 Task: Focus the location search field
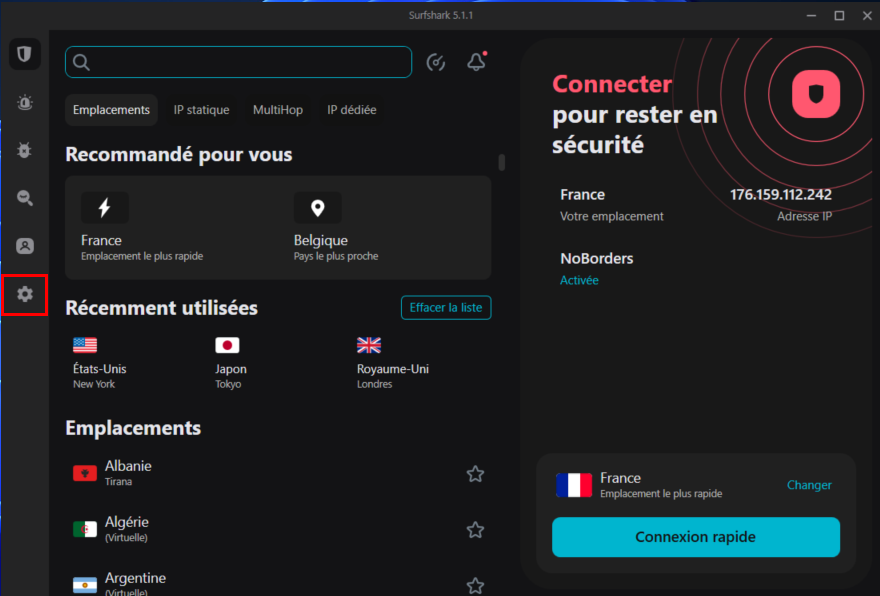coord(239,62)
